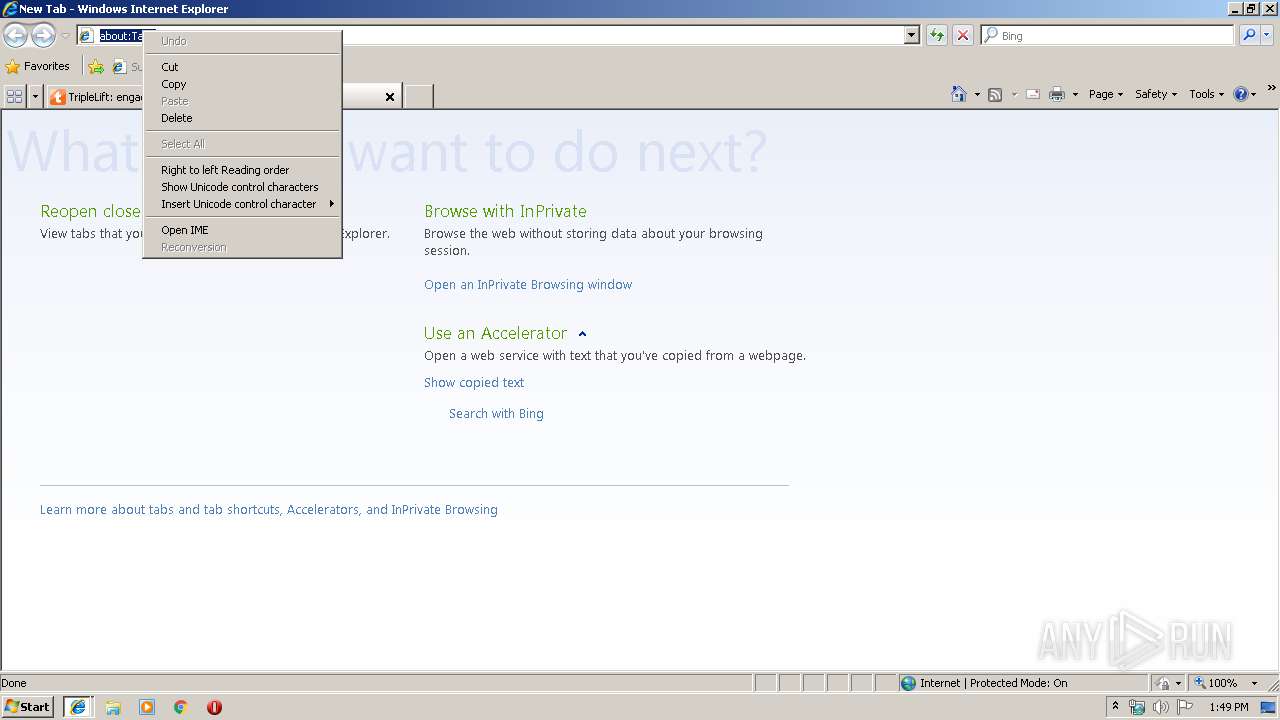Viewport: 1280px width, 720px height.
Task: Open the search provider dropdown arrow
Action: pyautogui.click(x=1267, y=36)
